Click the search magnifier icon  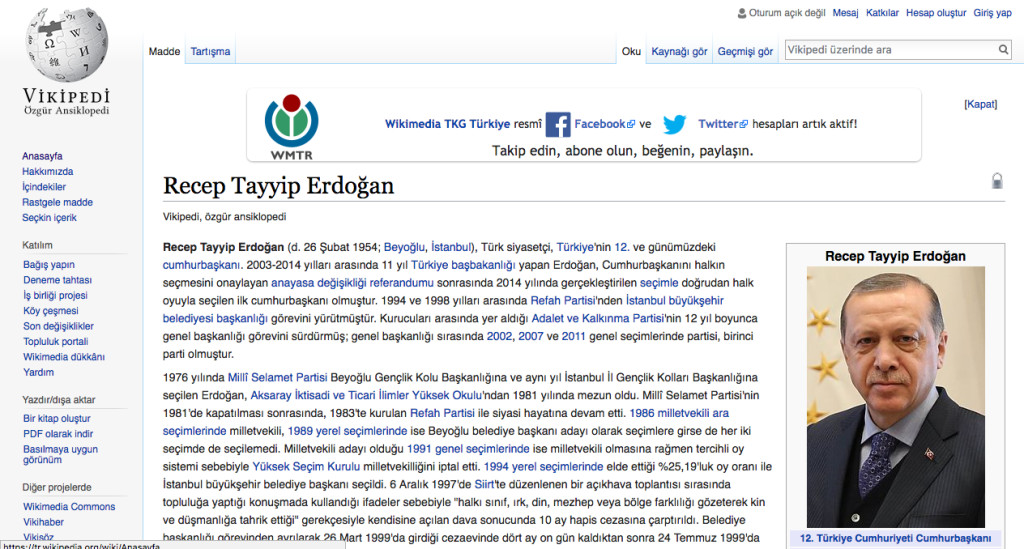coord(1003,50)
